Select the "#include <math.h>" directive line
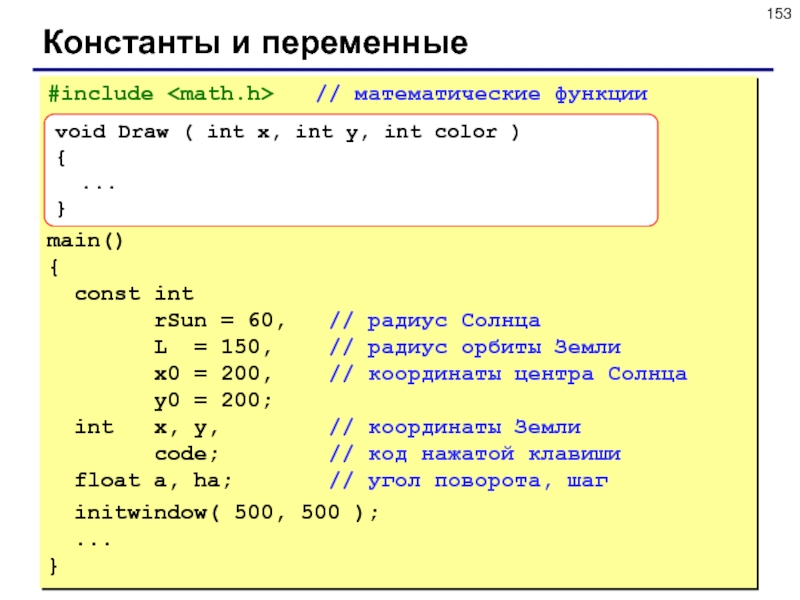Screen dimensions: 800x600 click(x=161, y=94)
